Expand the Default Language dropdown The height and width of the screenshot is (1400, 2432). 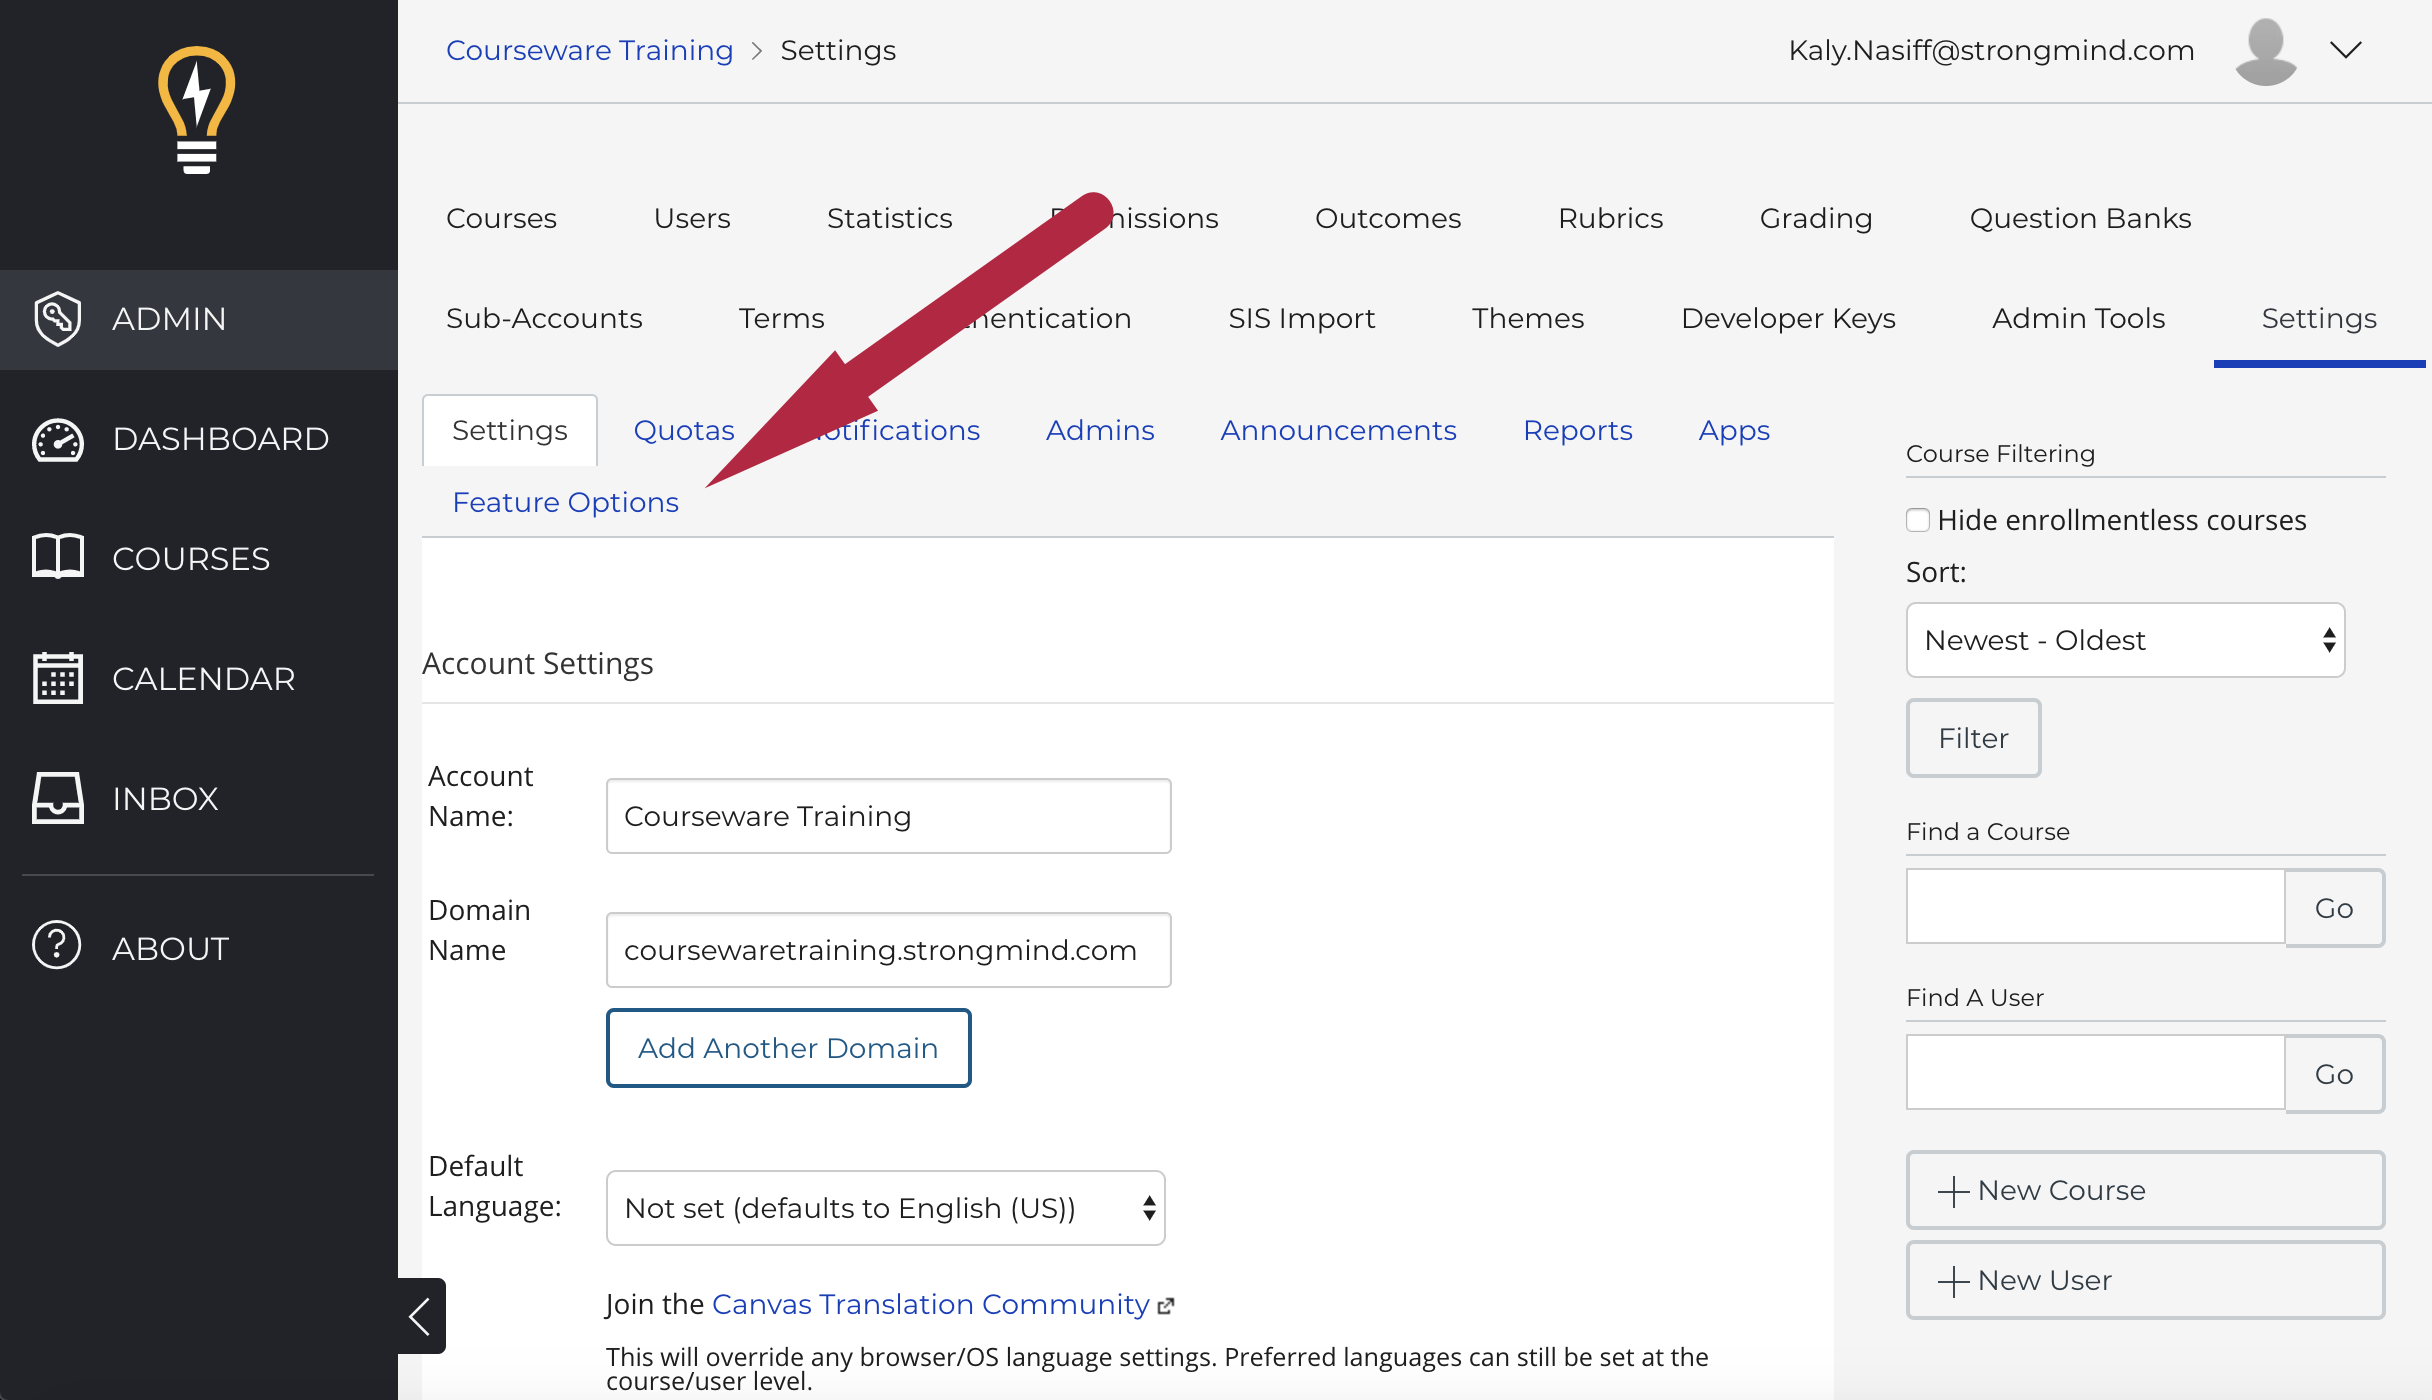click(884, 1208)
